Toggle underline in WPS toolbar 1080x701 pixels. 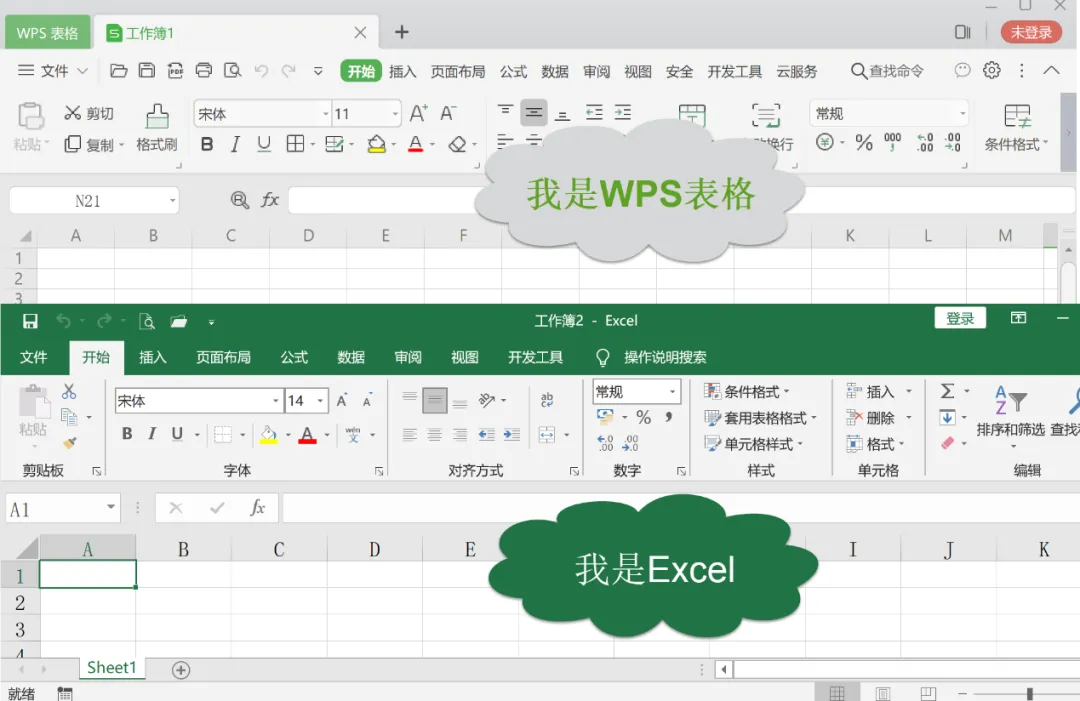pyautogui.click(x=264, y=144)
